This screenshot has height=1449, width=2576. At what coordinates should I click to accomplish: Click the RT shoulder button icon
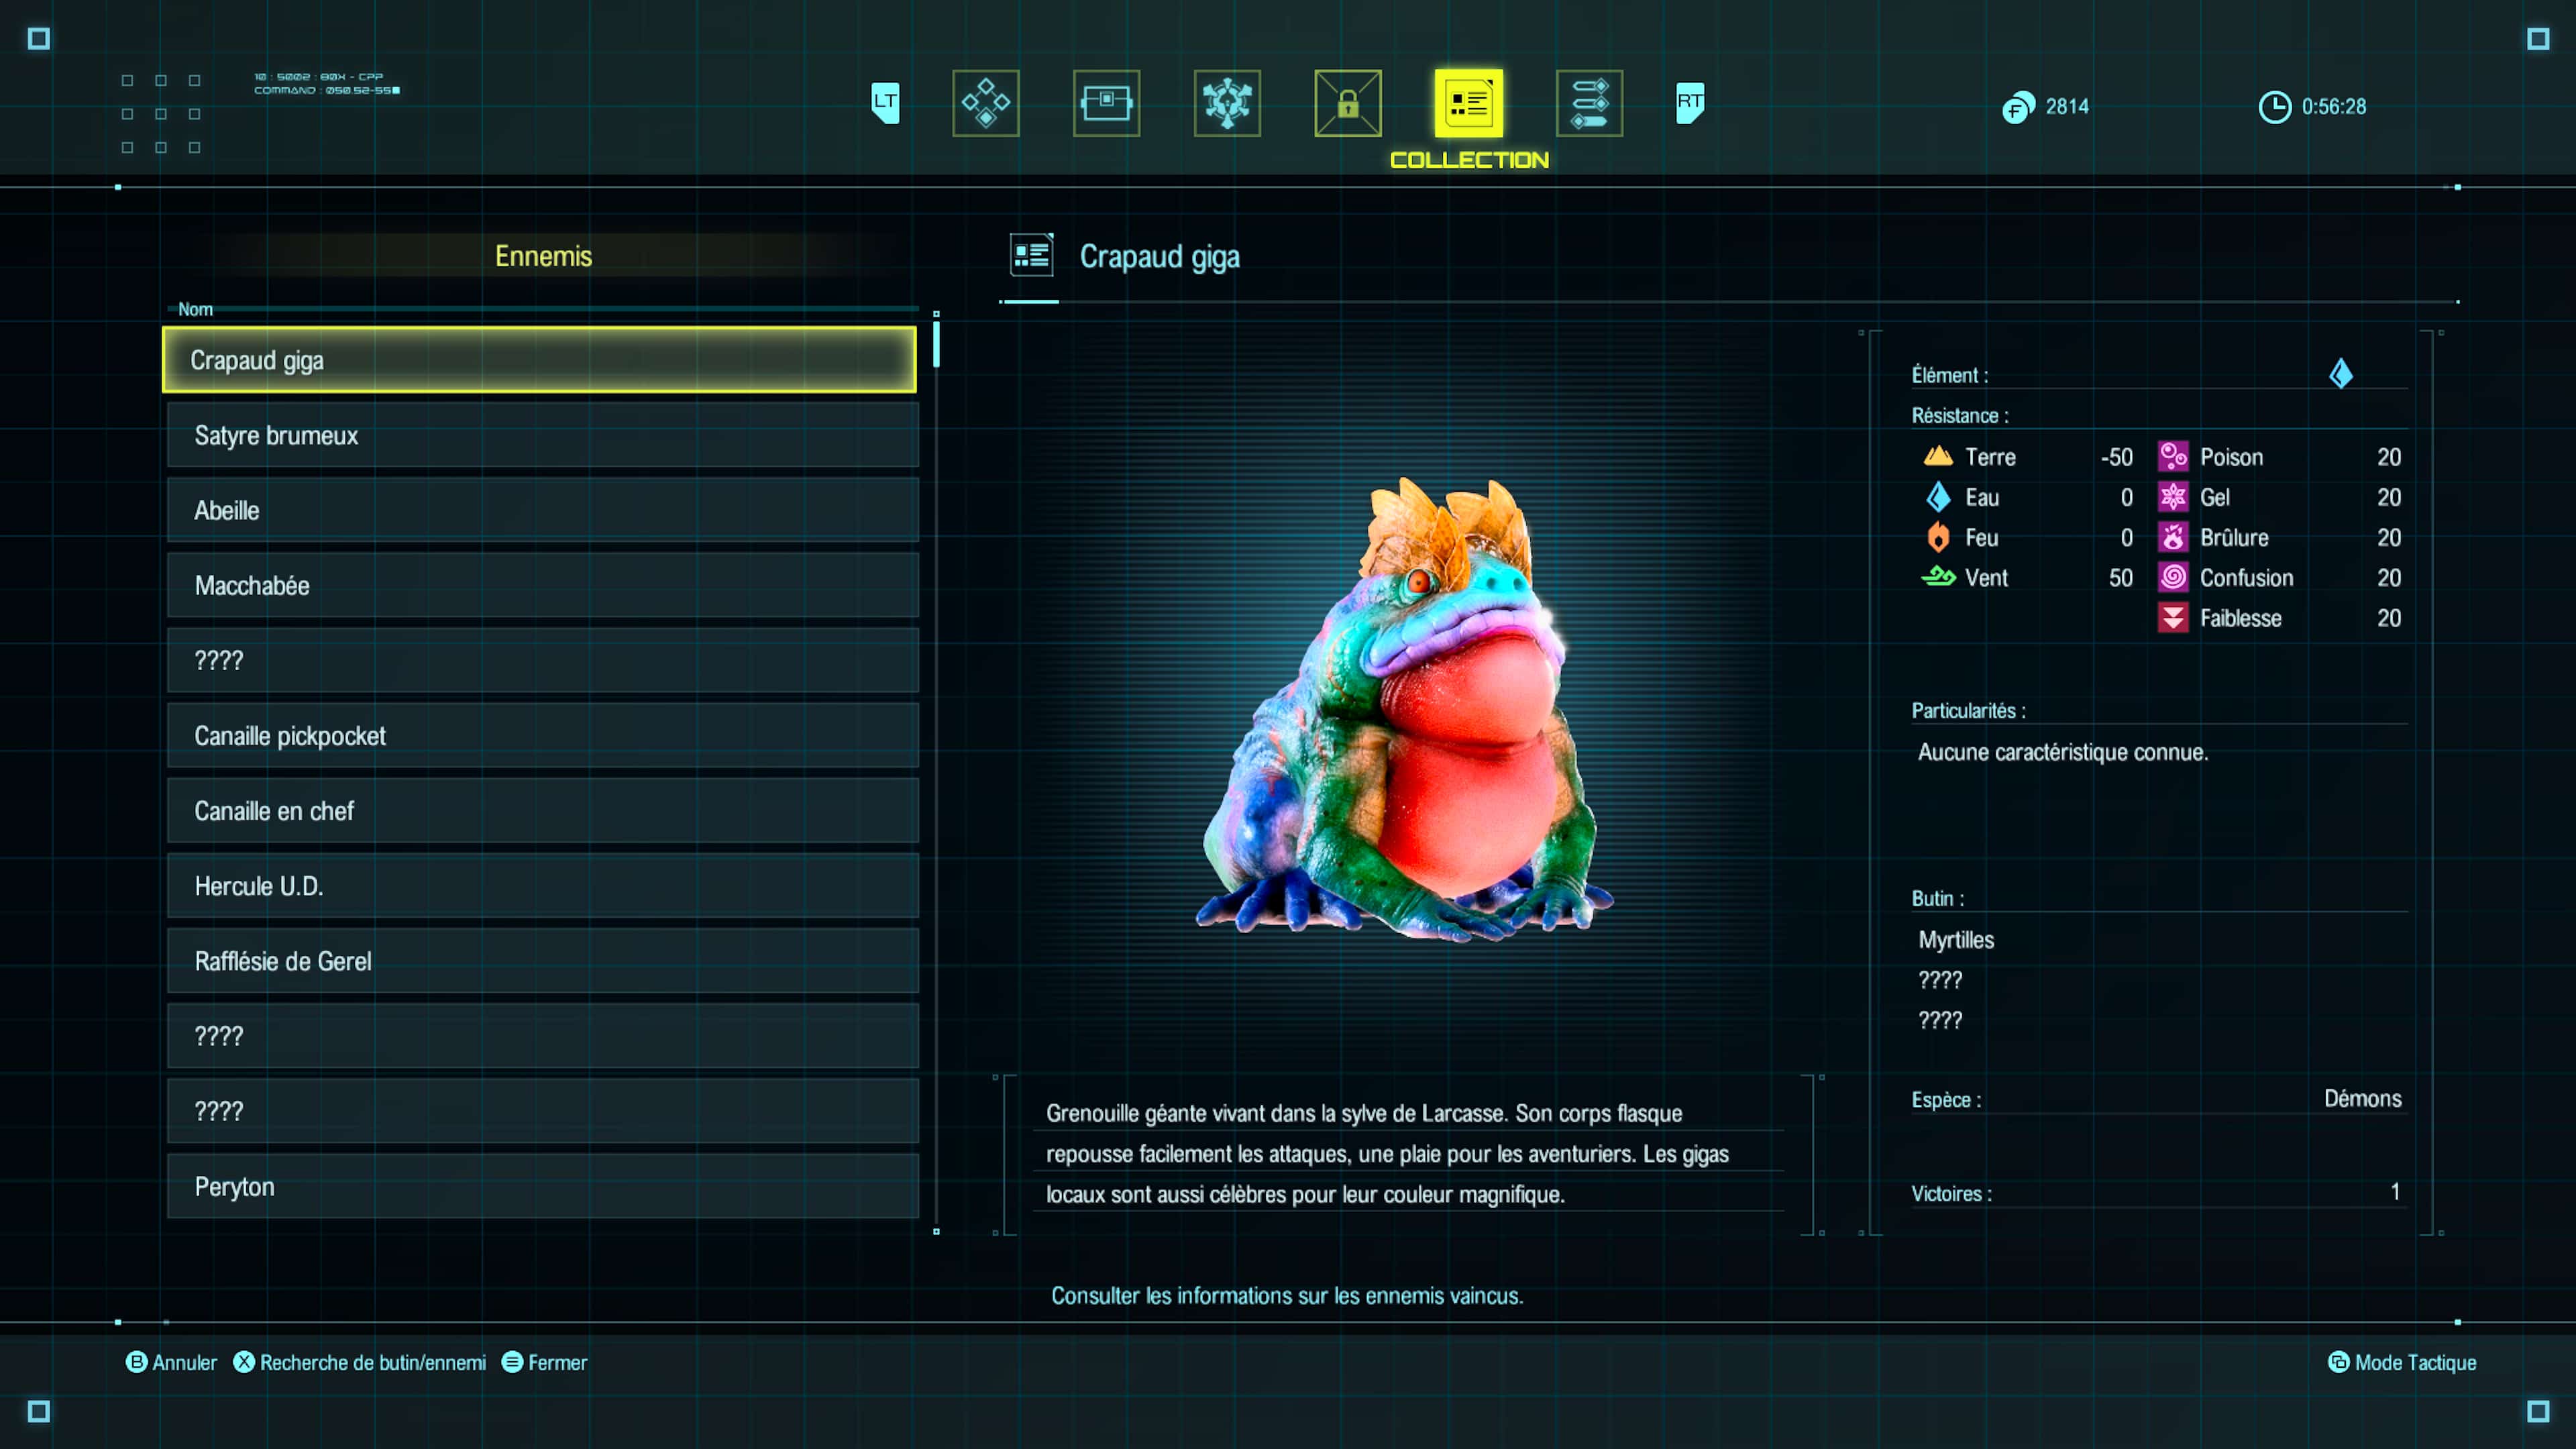click(1690, 103)
